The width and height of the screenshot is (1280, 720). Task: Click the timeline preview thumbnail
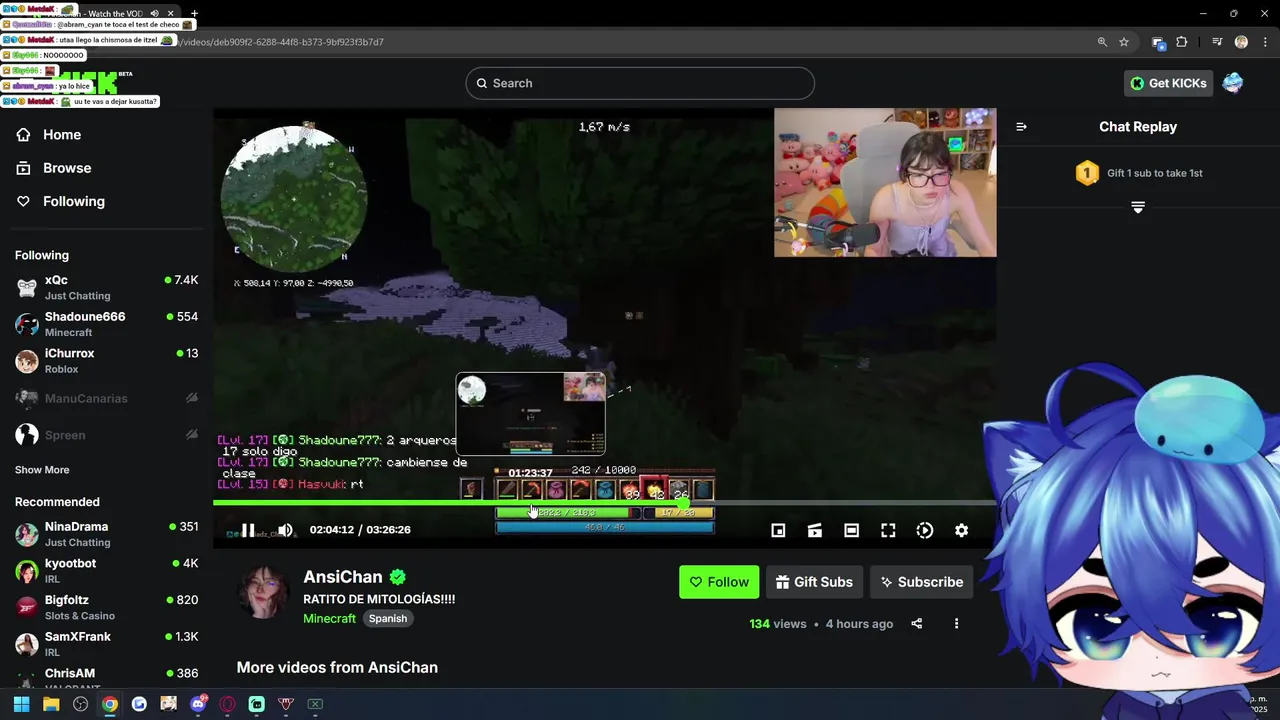click(531, 414)
